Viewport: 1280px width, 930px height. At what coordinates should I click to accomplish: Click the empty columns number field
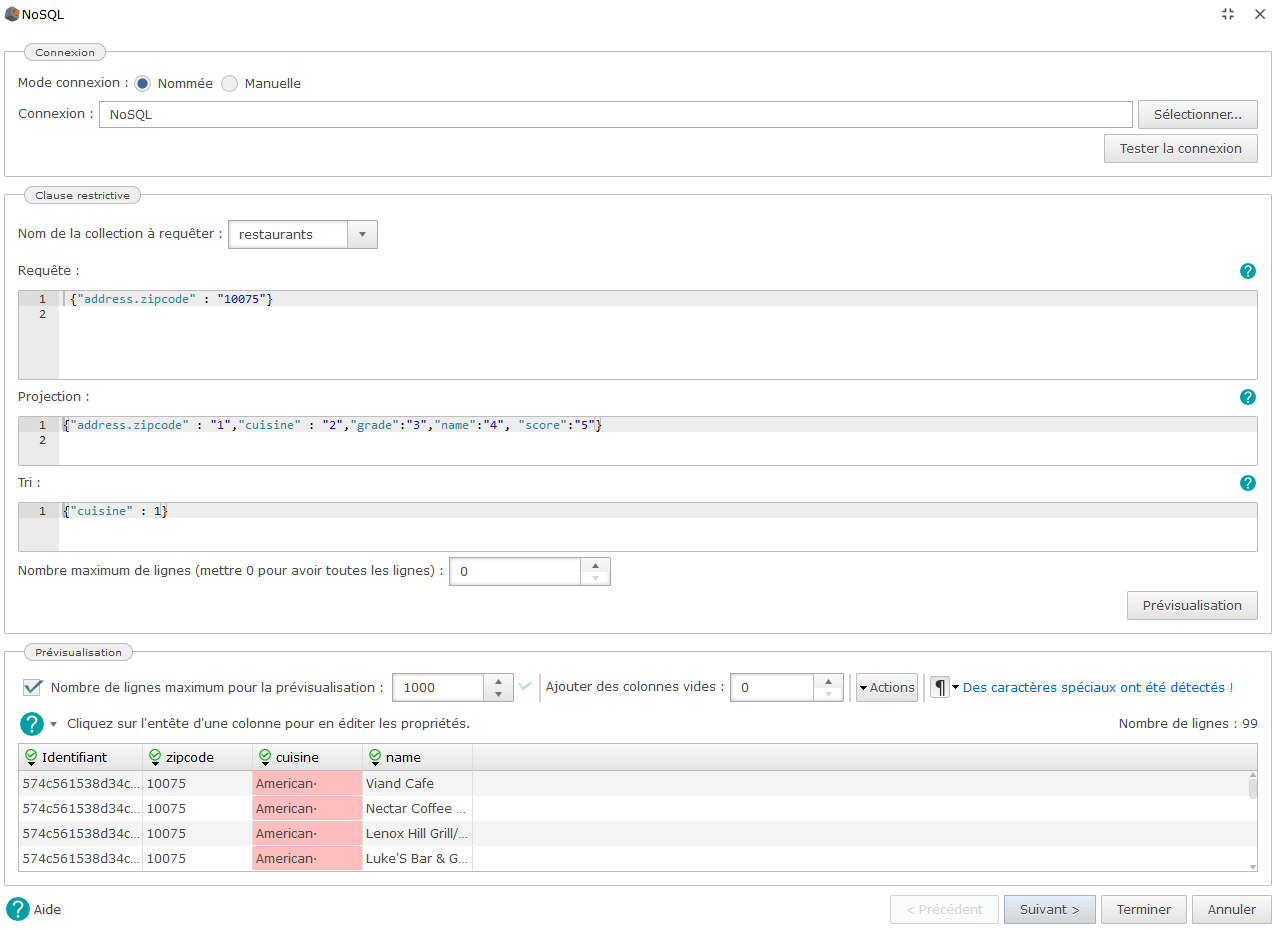(772, 687)
